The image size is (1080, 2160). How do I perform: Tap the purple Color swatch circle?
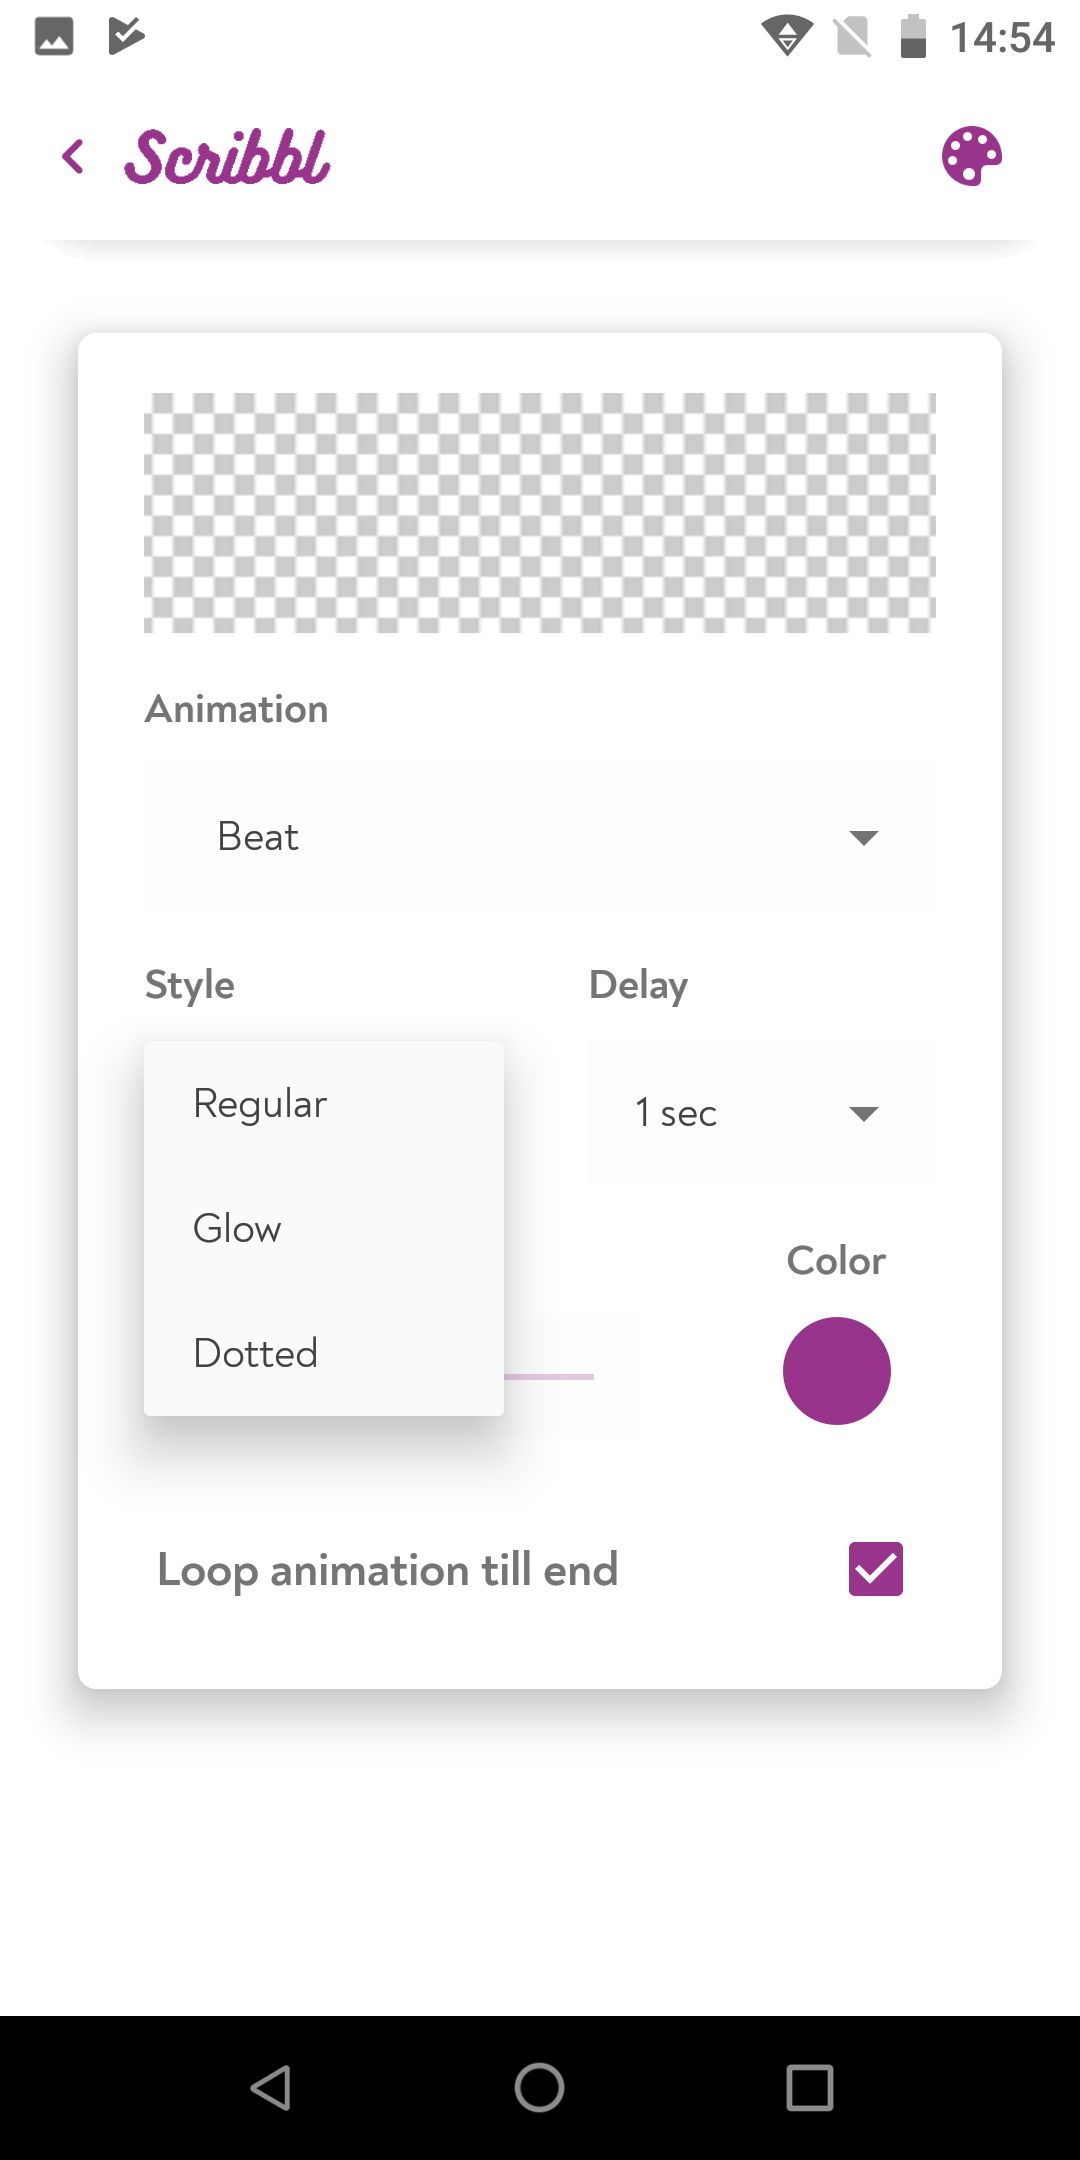pyautogui.click(x=837, y=1371)
